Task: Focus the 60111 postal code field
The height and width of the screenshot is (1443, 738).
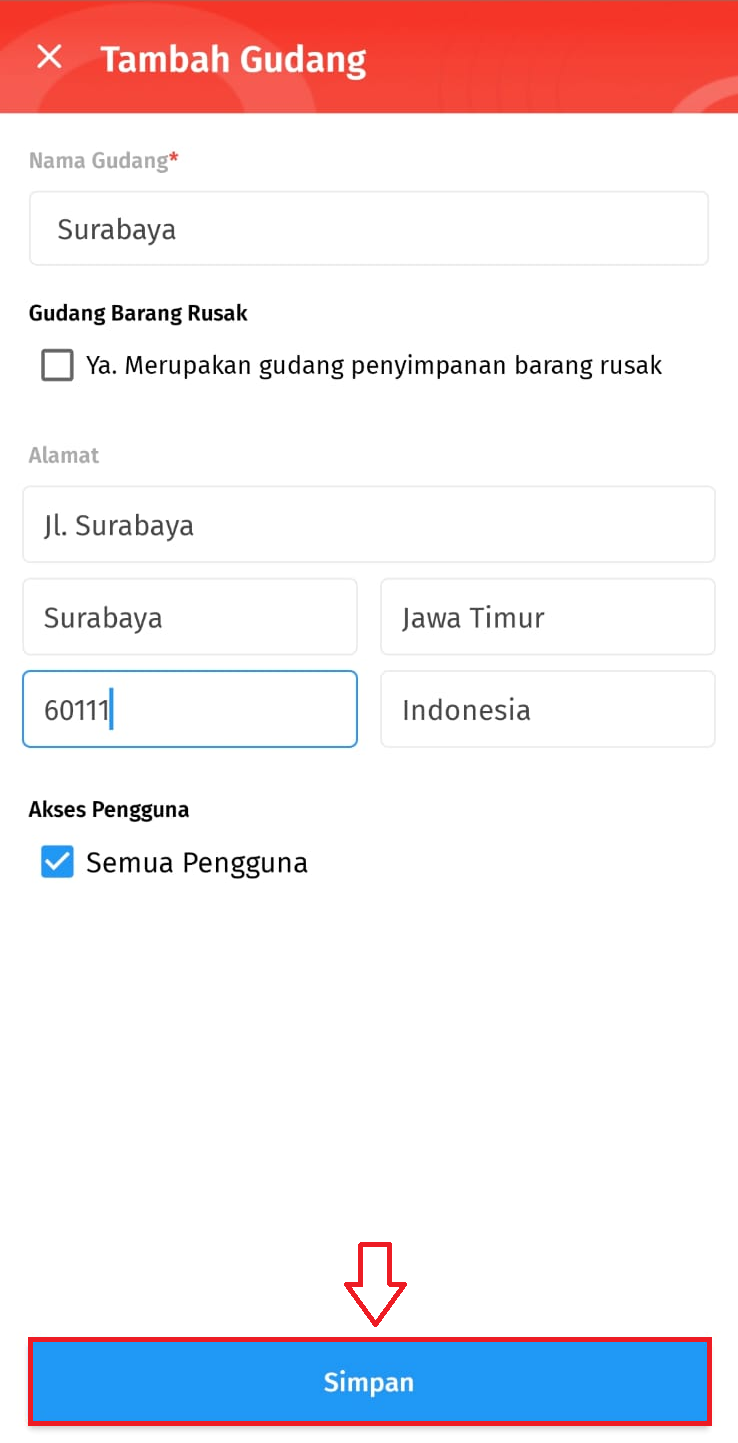Action: click(x=190, y=709)
